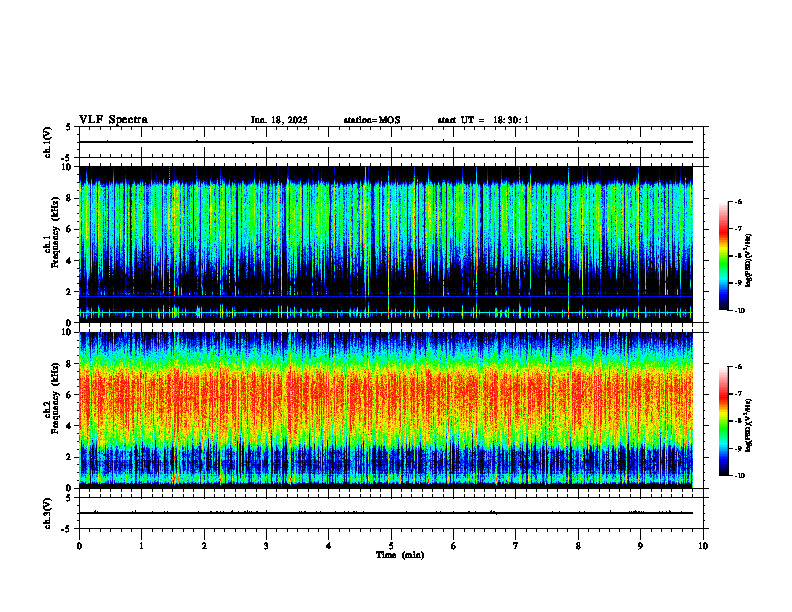The width and height of the screenshot is (792, 612).
Task: Select the "start UT = 18:30: 1" text
Action: point(483,120)
